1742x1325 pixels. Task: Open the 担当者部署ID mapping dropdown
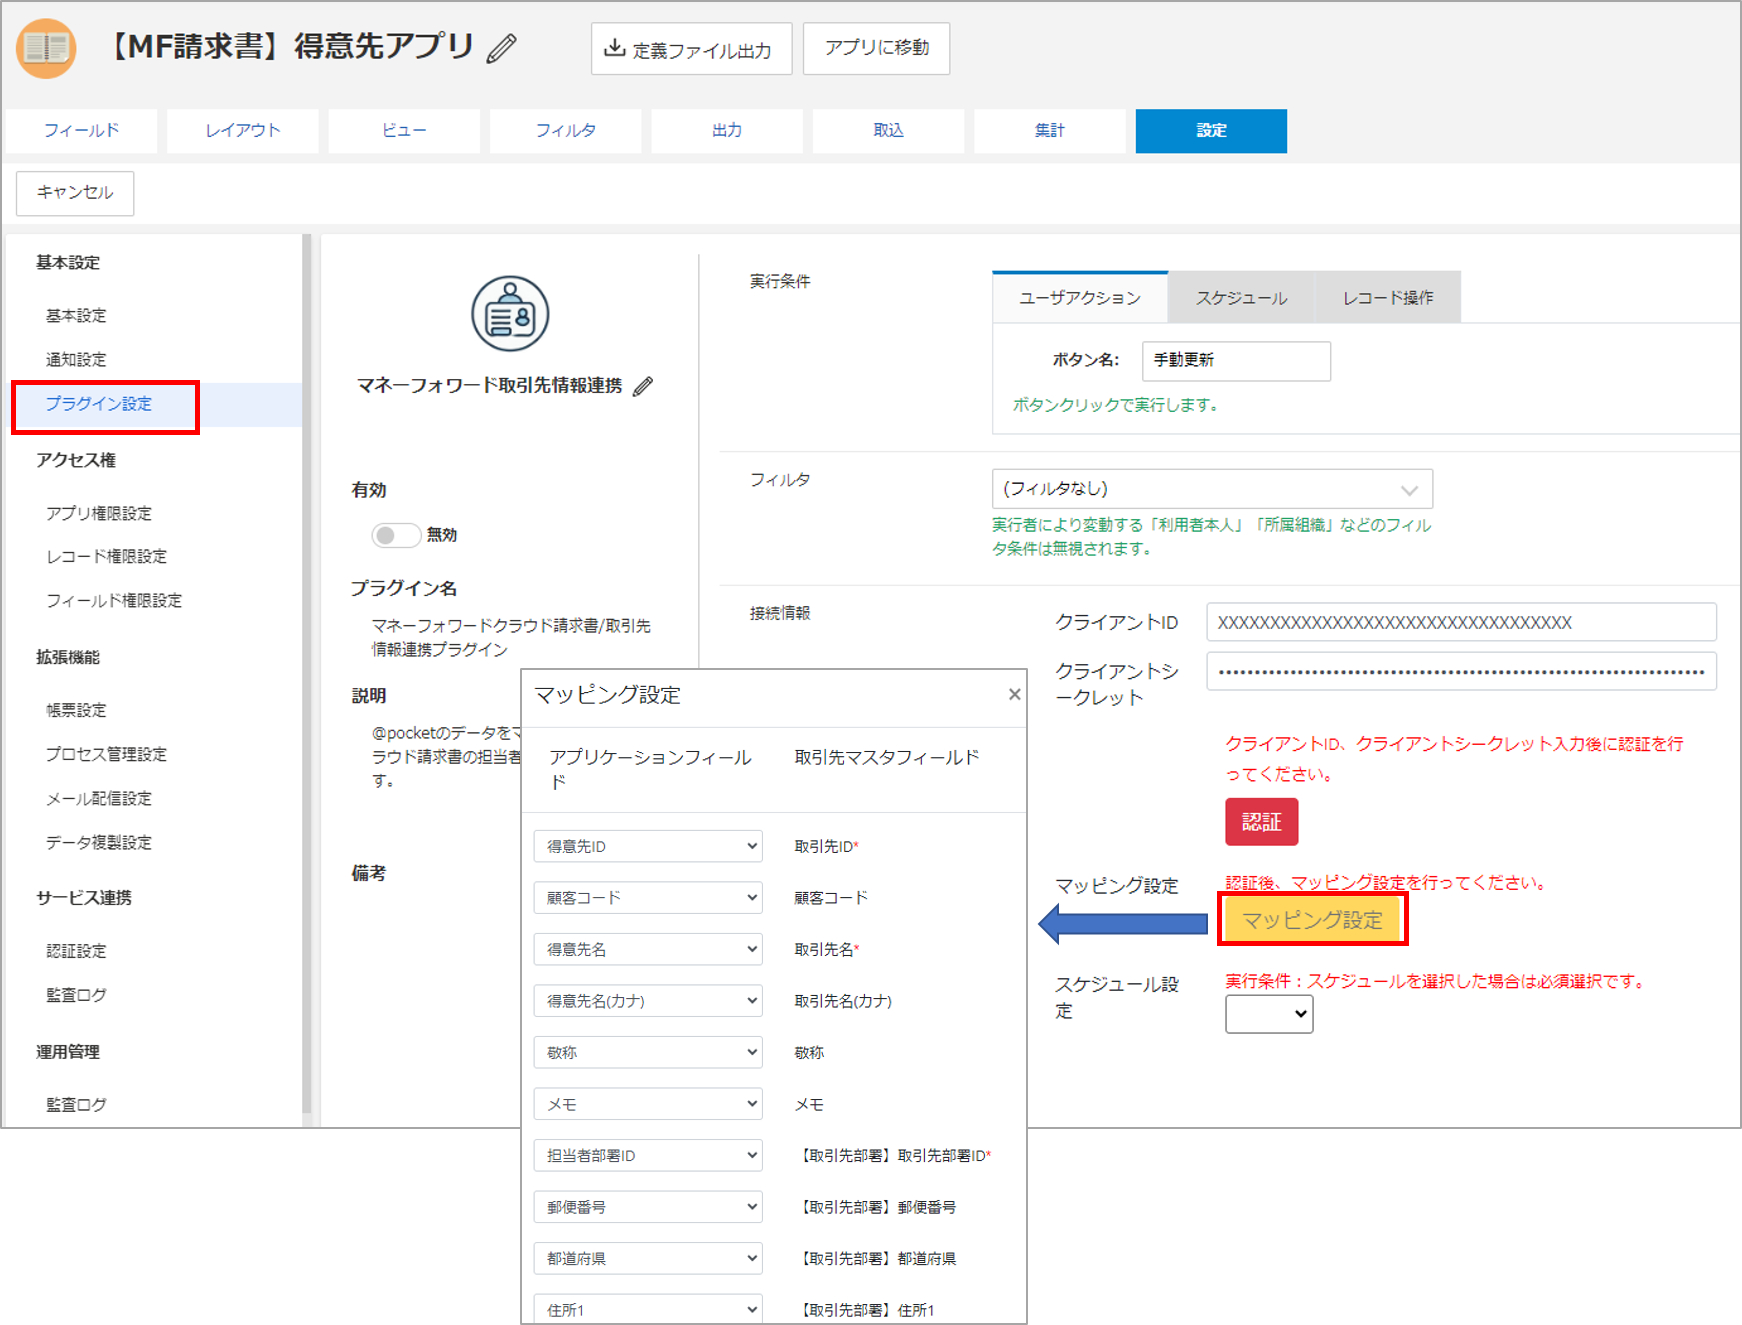coord(648,1155)
